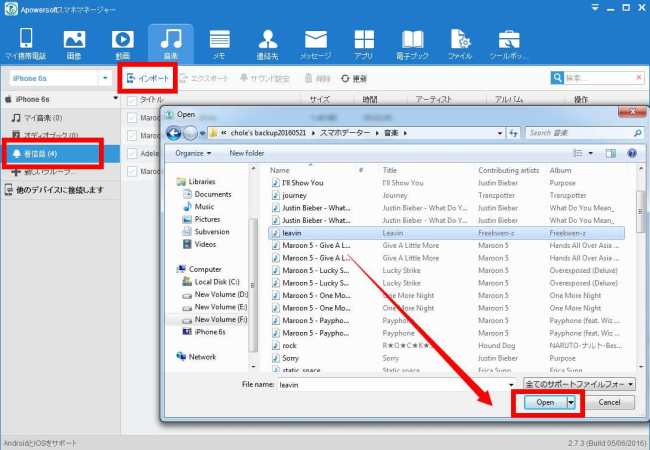Check the second song row checkbox
650x450 pixels.
pos(132,135)
